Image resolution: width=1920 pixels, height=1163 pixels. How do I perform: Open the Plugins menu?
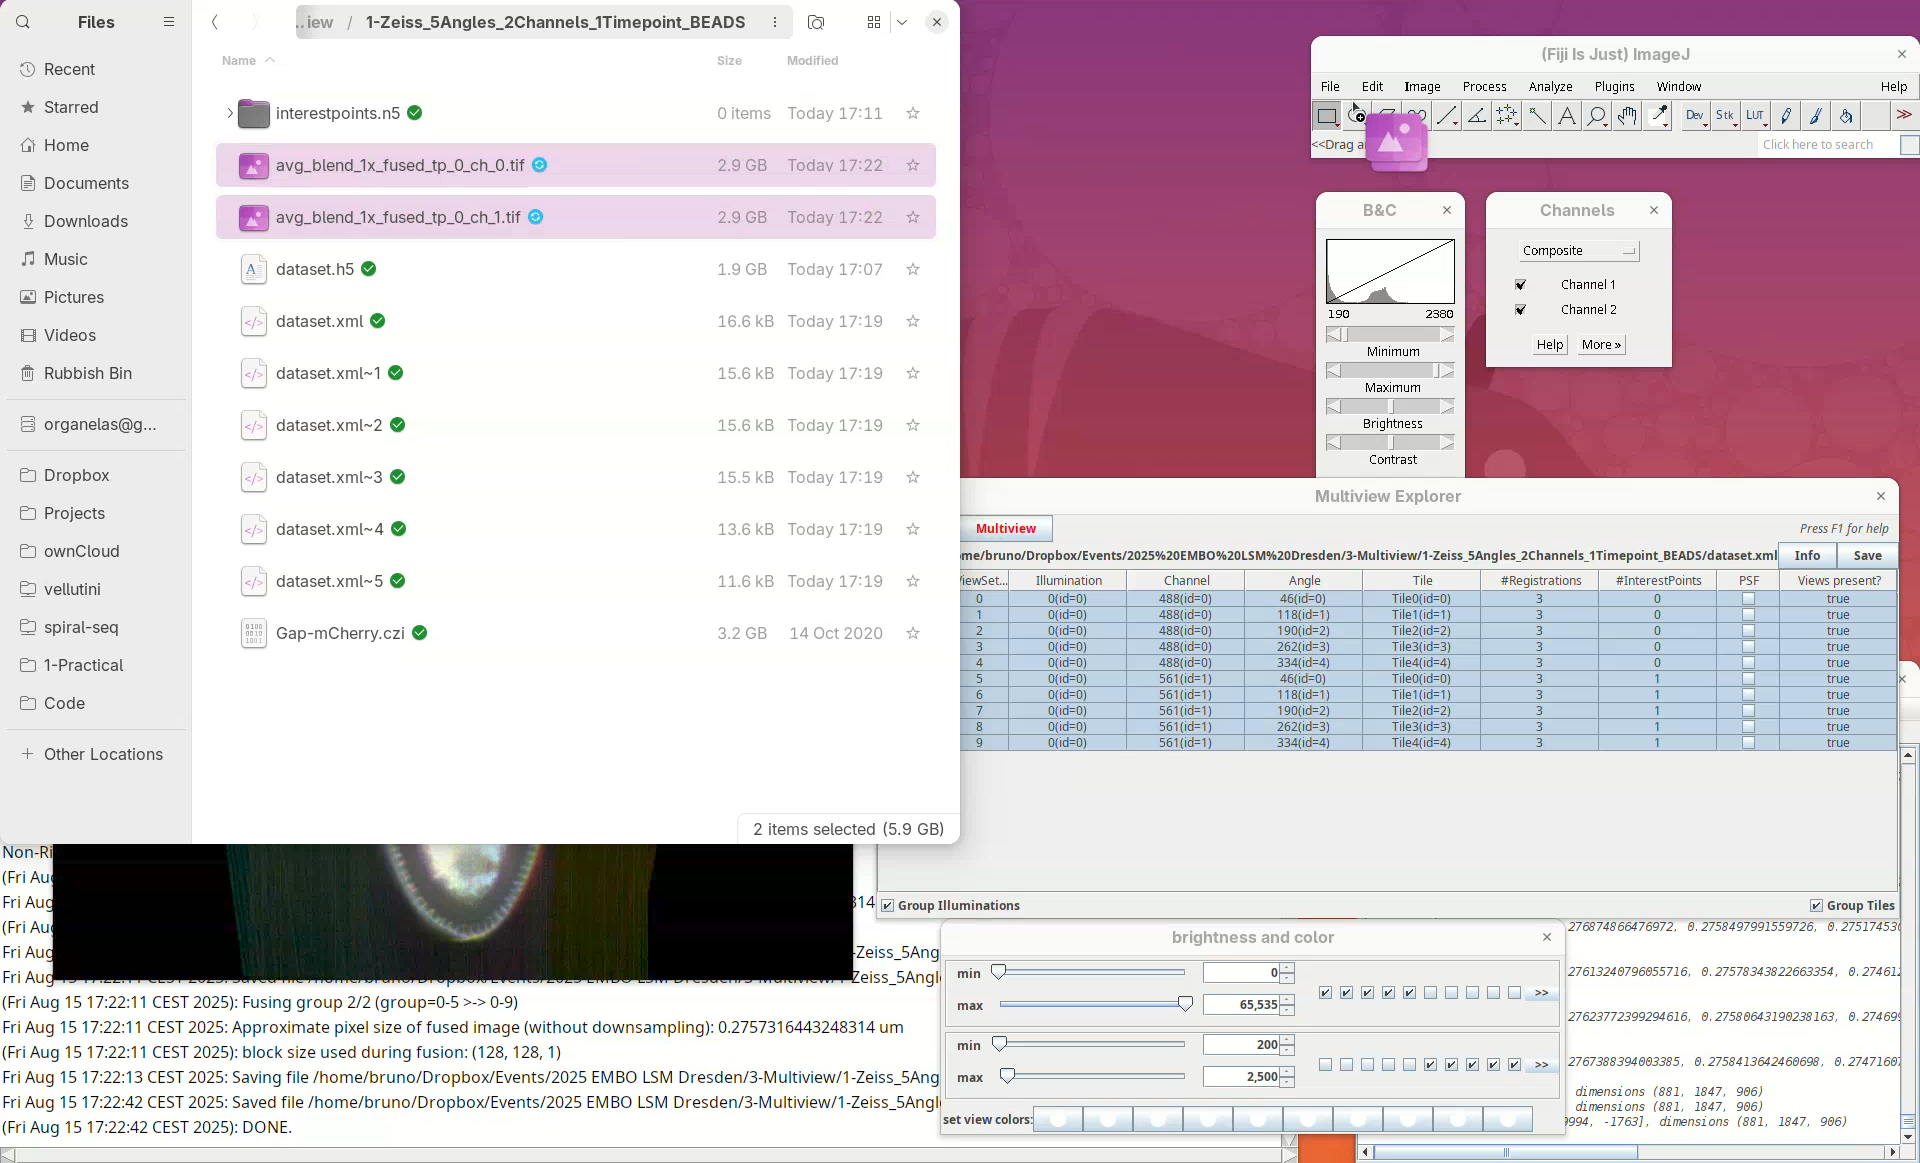(1614, 87)
